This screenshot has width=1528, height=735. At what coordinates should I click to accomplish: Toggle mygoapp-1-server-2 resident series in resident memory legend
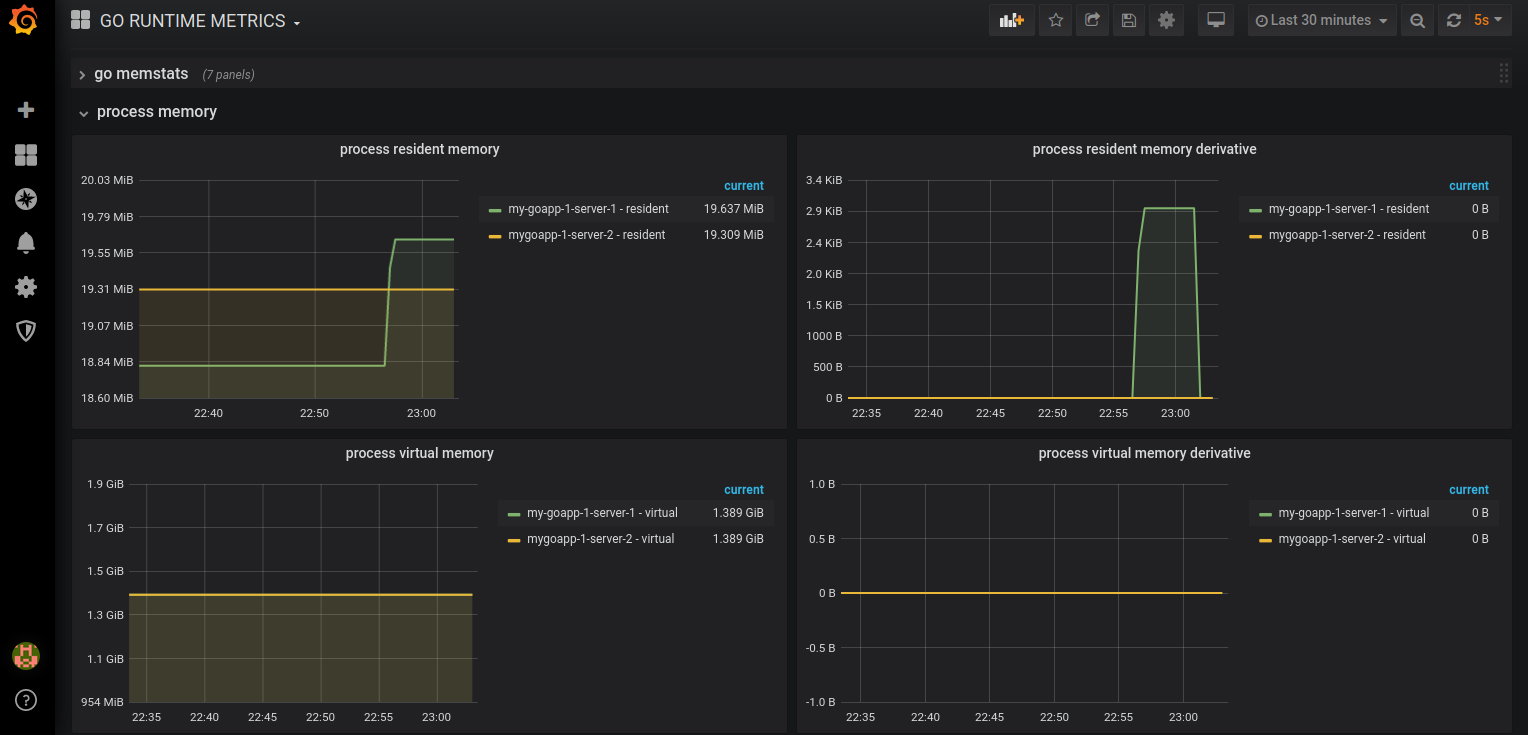click(x=587, y=235)
